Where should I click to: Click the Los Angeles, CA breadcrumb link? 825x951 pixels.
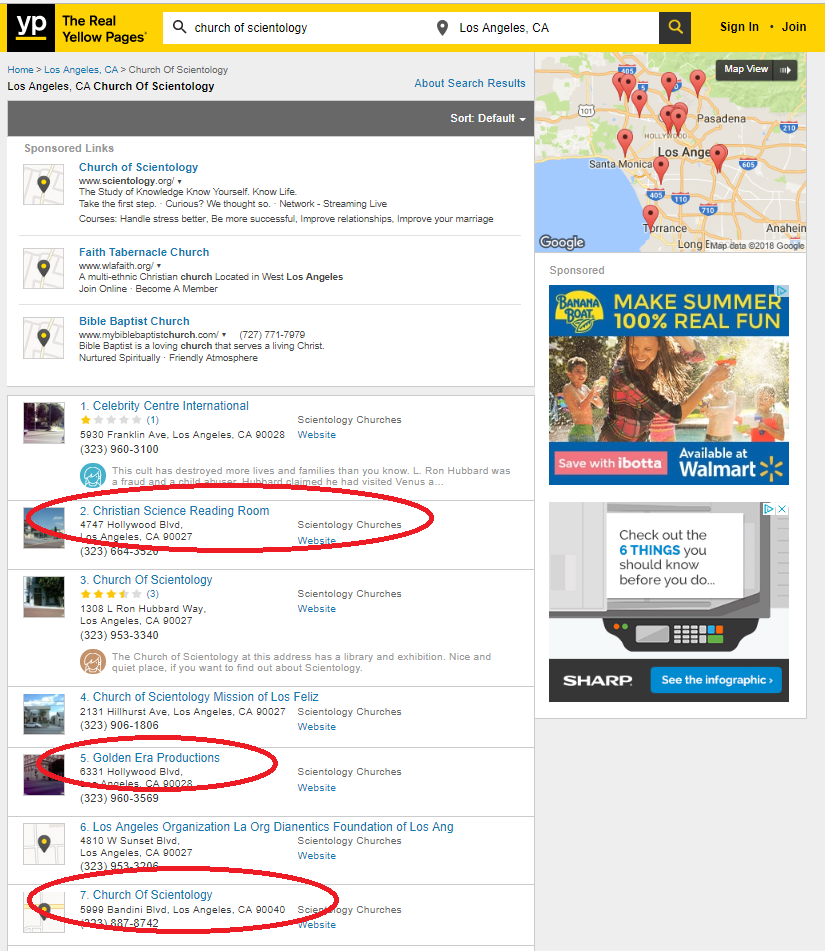(81, 70)
